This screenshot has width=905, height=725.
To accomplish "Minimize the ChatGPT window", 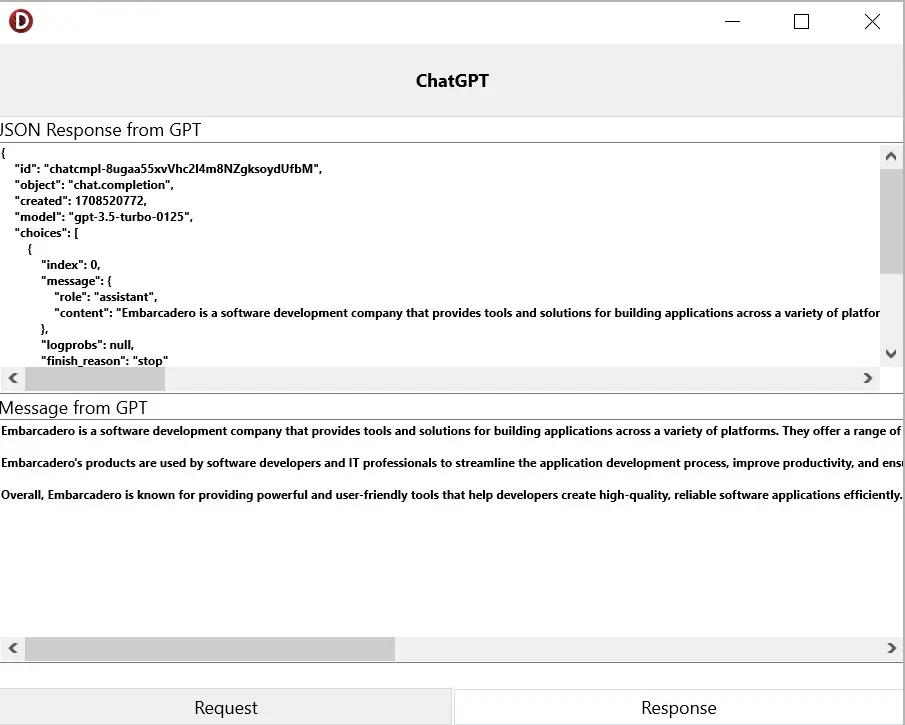I will 733,22.
